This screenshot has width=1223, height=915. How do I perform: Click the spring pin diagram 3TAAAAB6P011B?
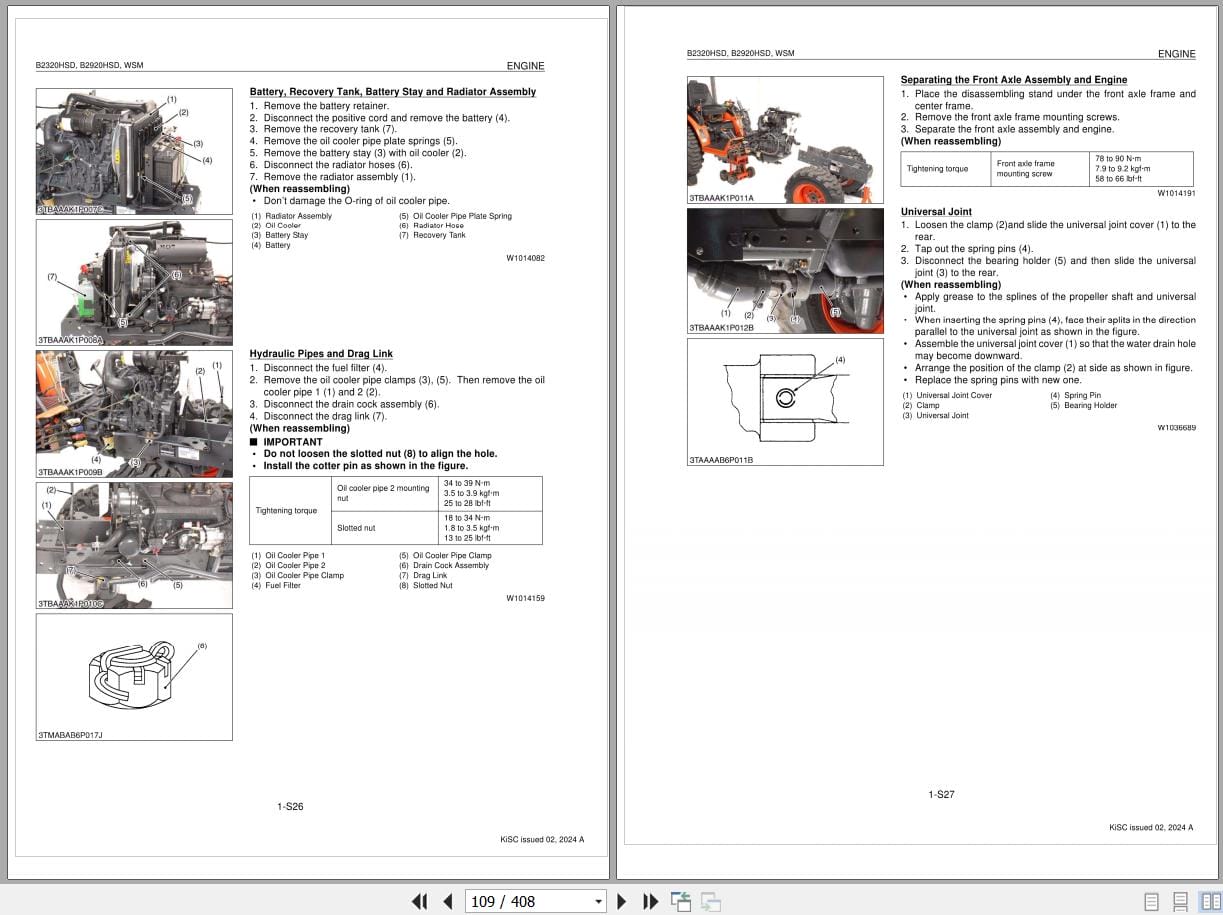785,402
